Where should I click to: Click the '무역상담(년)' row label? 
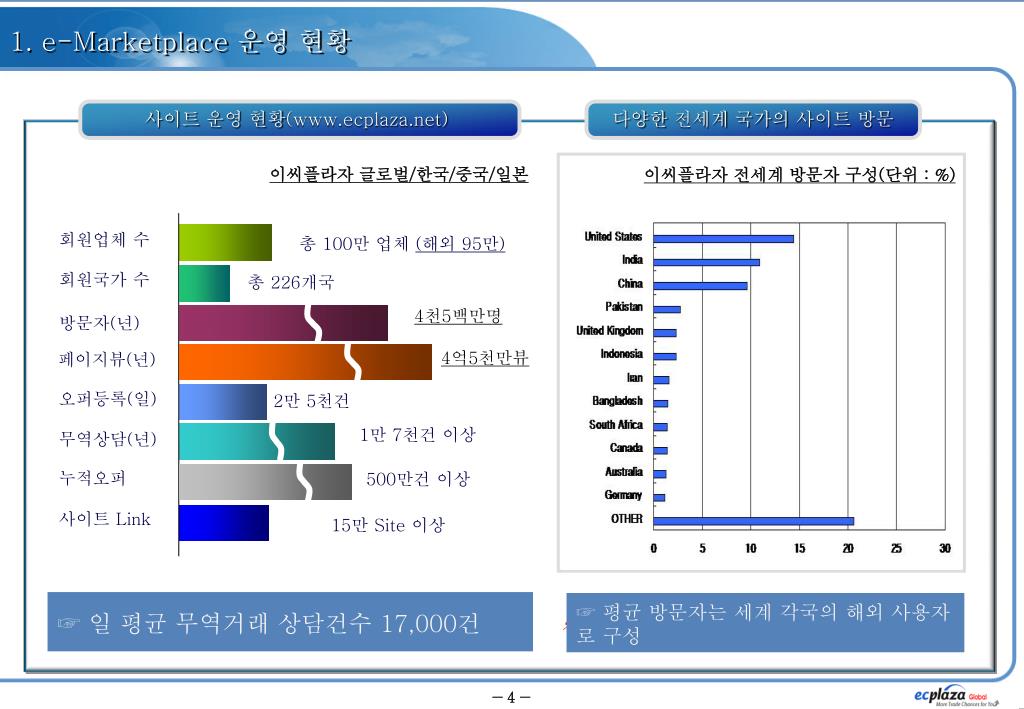[108, 438]
